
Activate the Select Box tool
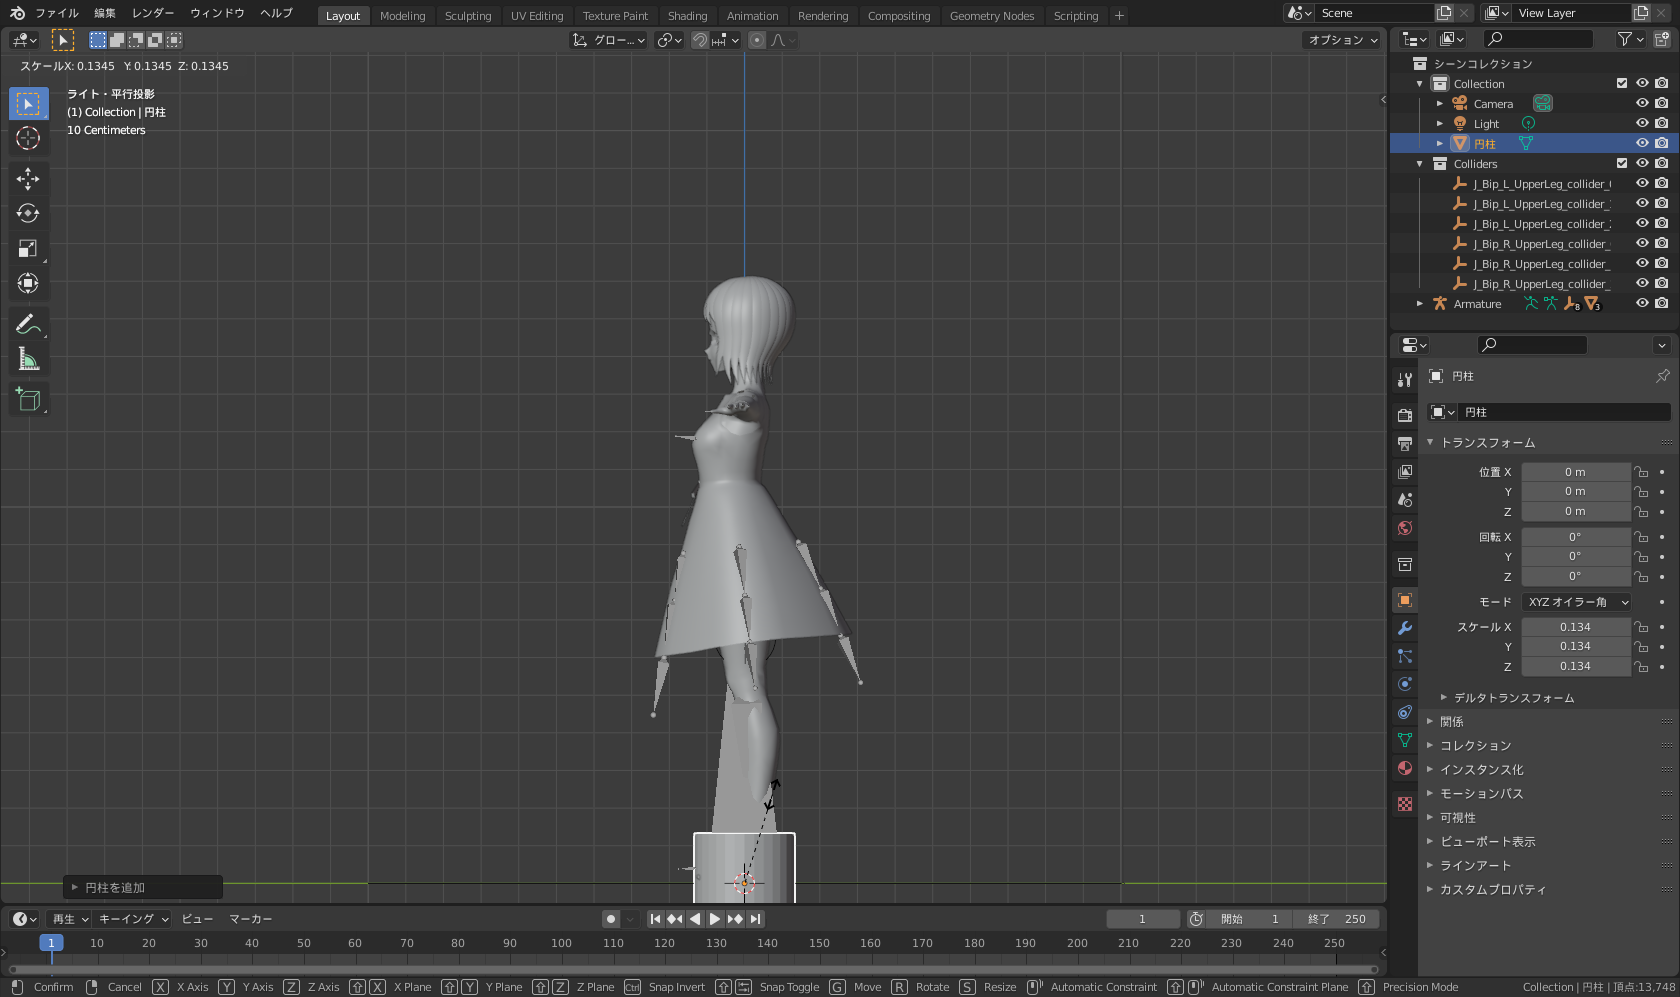[28, 103]
